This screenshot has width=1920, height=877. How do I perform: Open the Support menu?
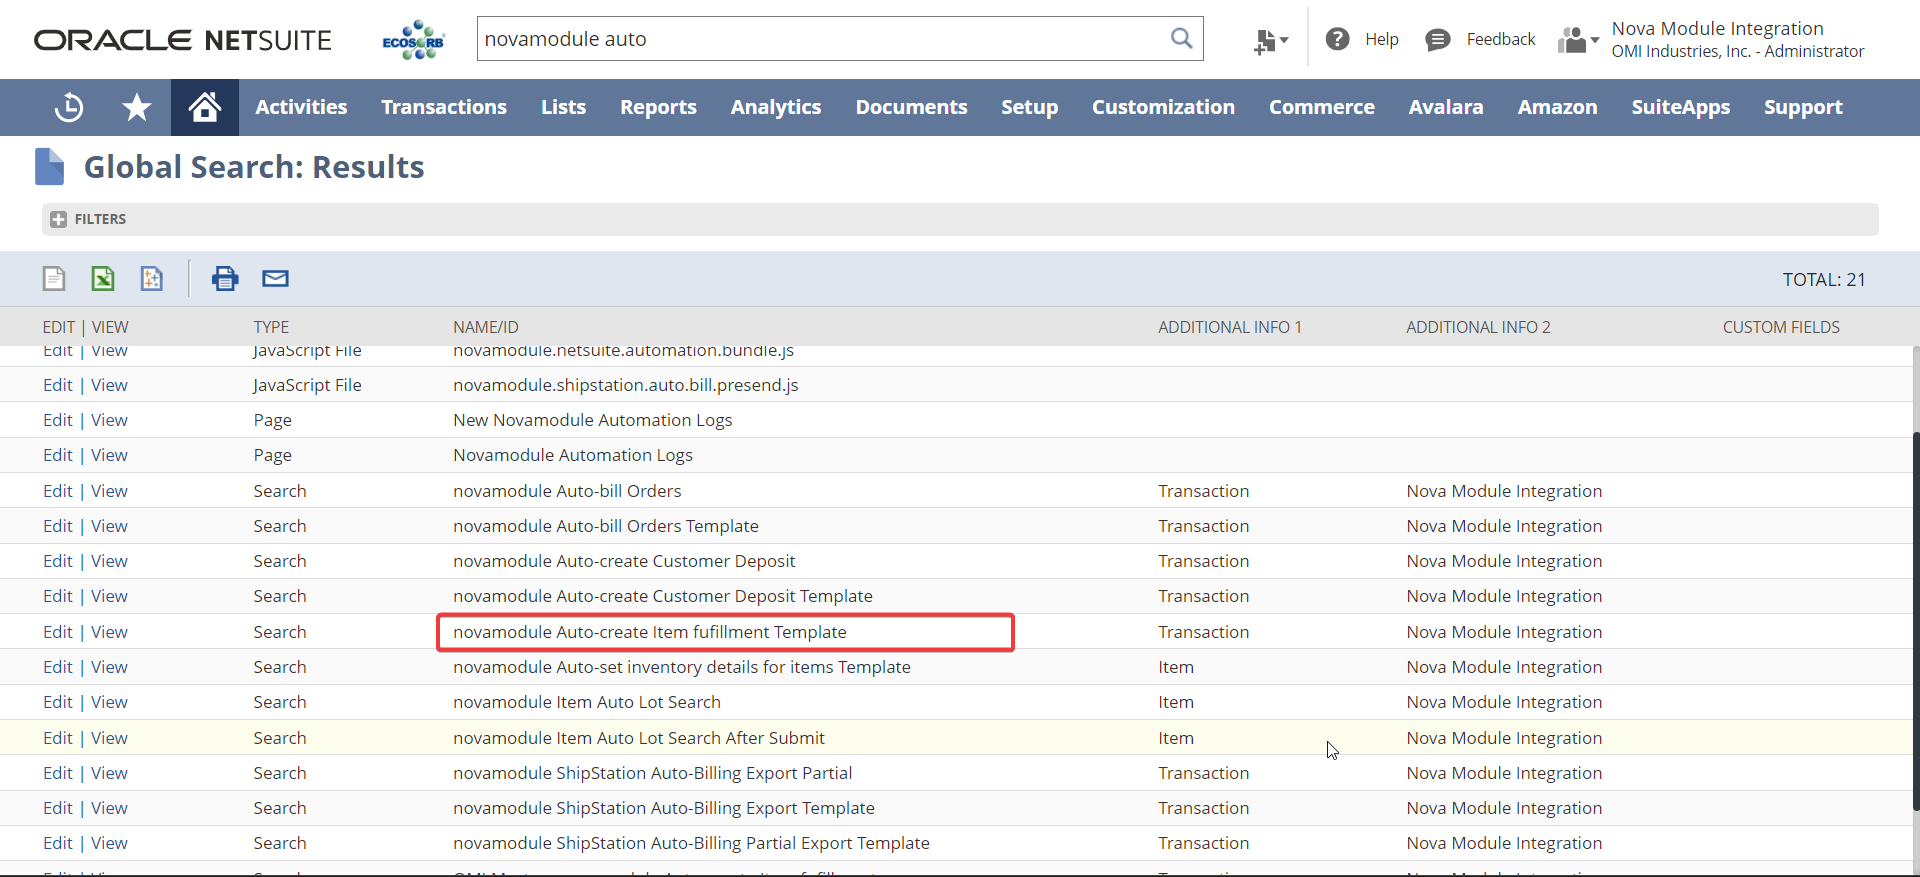[1803, 107]
